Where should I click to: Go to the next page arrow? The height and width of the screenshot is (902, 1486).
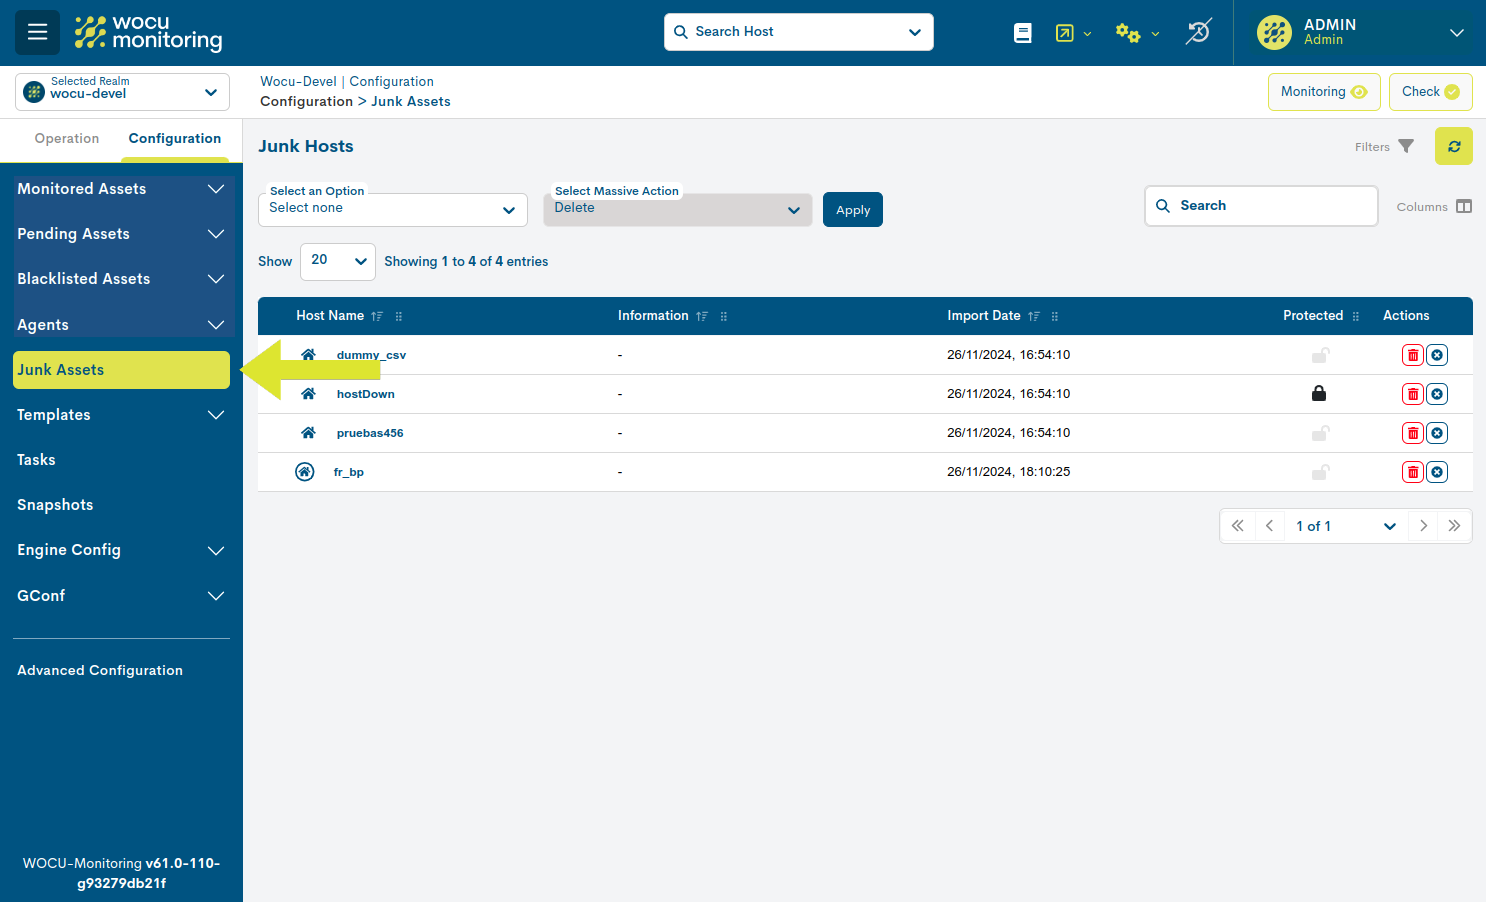pyautogui.click(x=1423, y=526)
